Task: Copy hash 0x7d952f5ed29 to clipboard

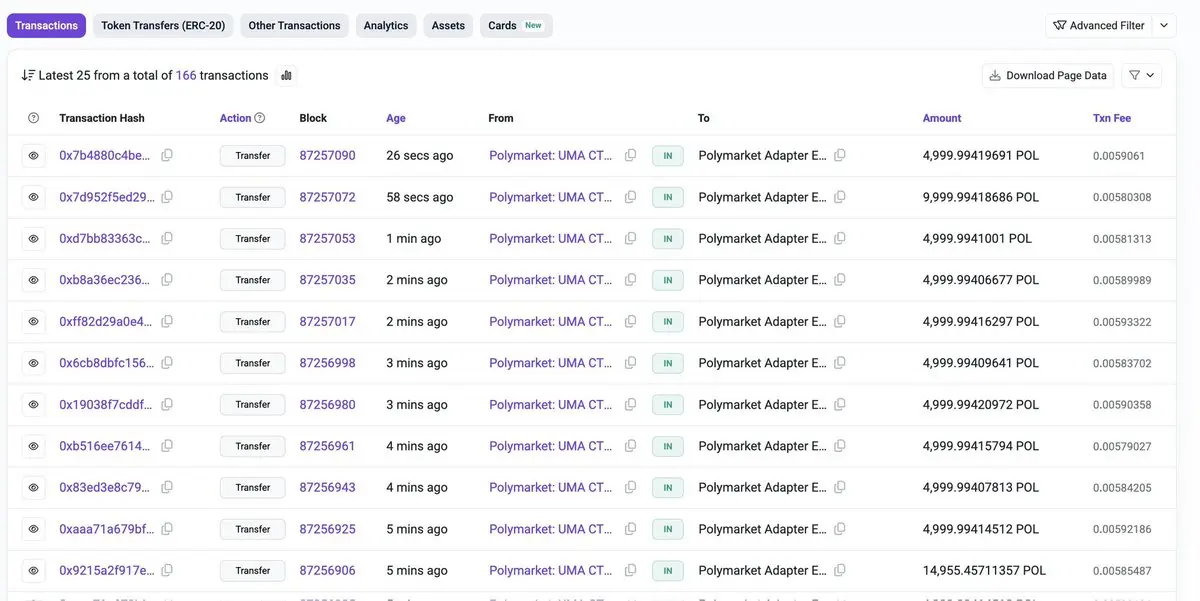Action: [167, 197]
